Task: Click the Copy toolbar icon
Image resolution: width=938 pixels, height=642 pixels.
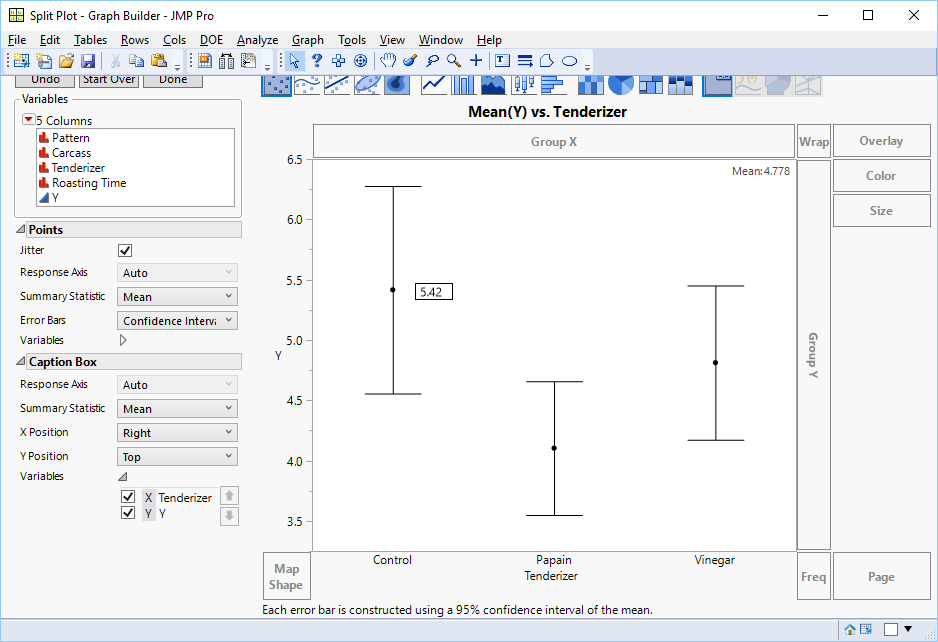Action: pyautogui.click(x=137, y=60)
